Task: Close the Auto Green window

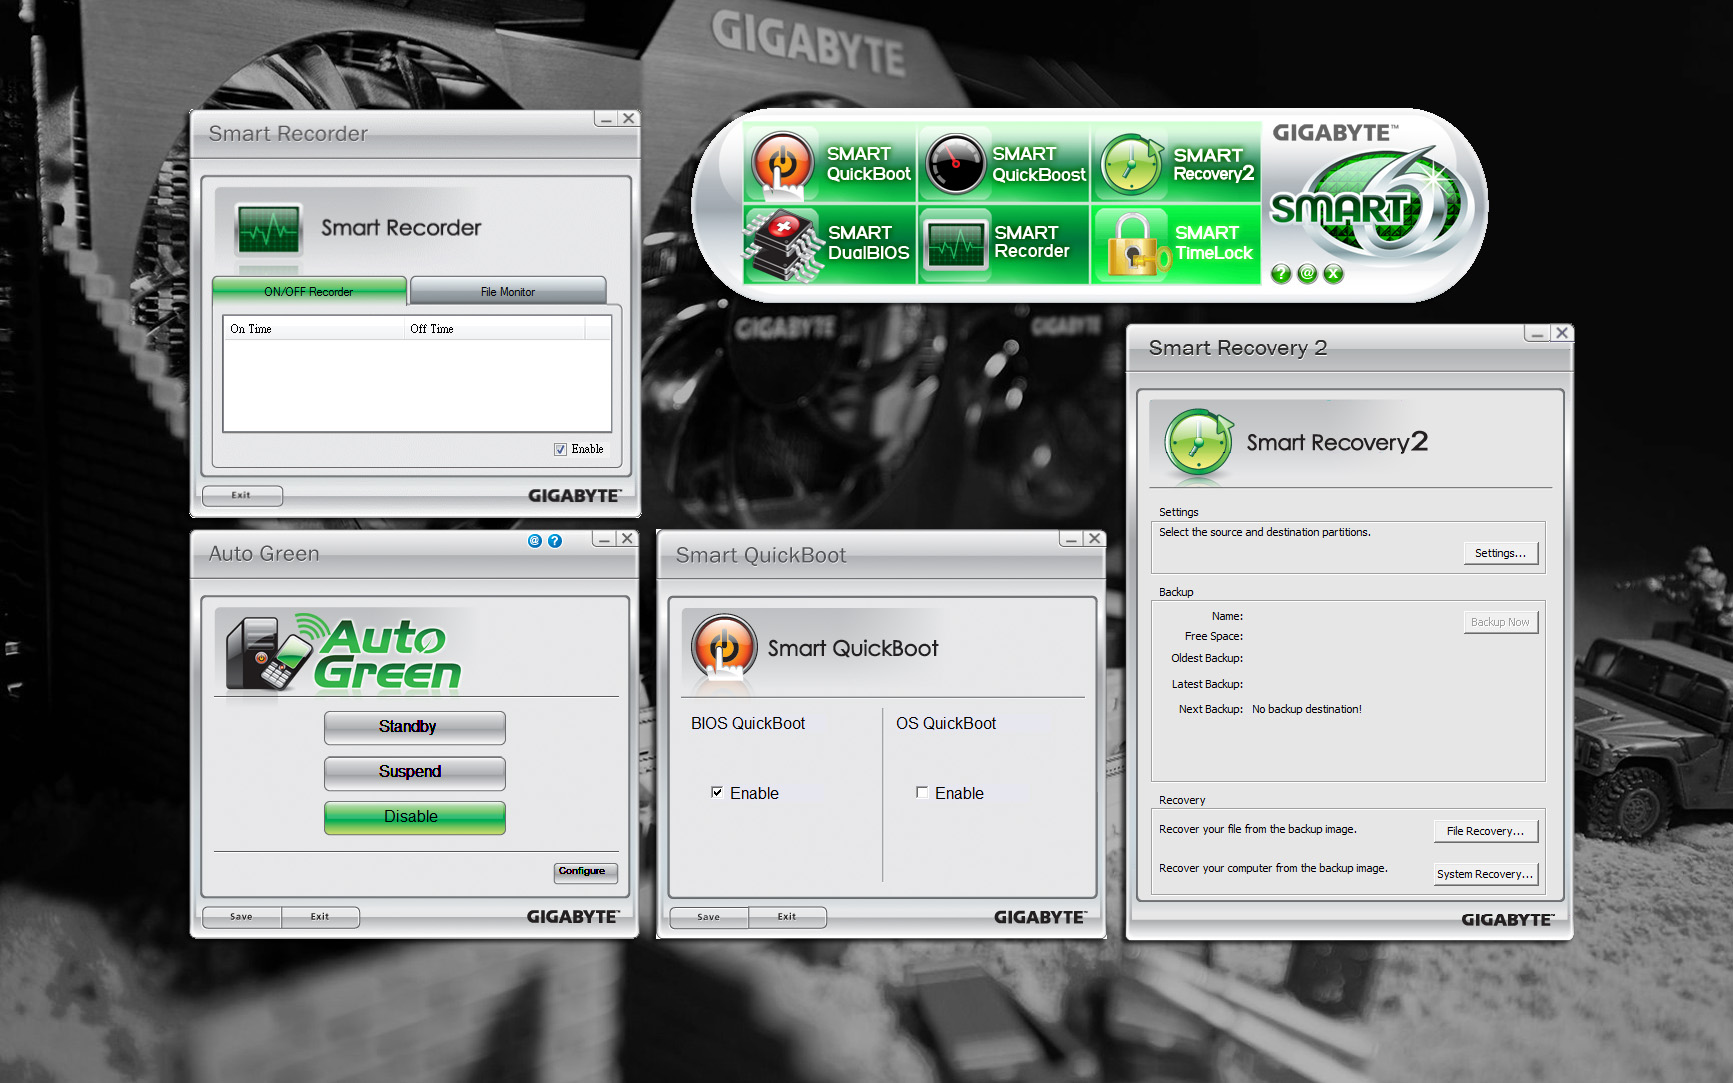Action: click(627, 538)
